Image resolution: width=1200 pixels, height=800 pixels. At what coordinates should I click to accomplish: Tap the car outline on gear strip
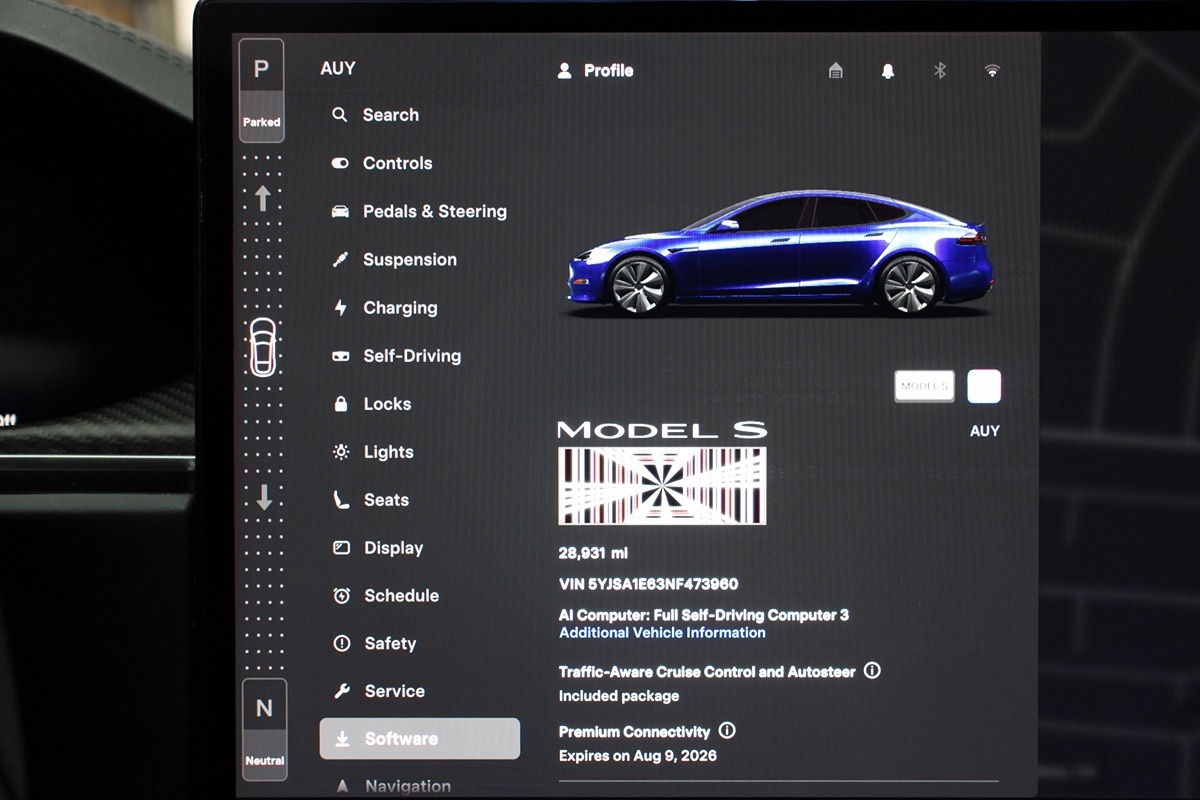tap(263, 348)
